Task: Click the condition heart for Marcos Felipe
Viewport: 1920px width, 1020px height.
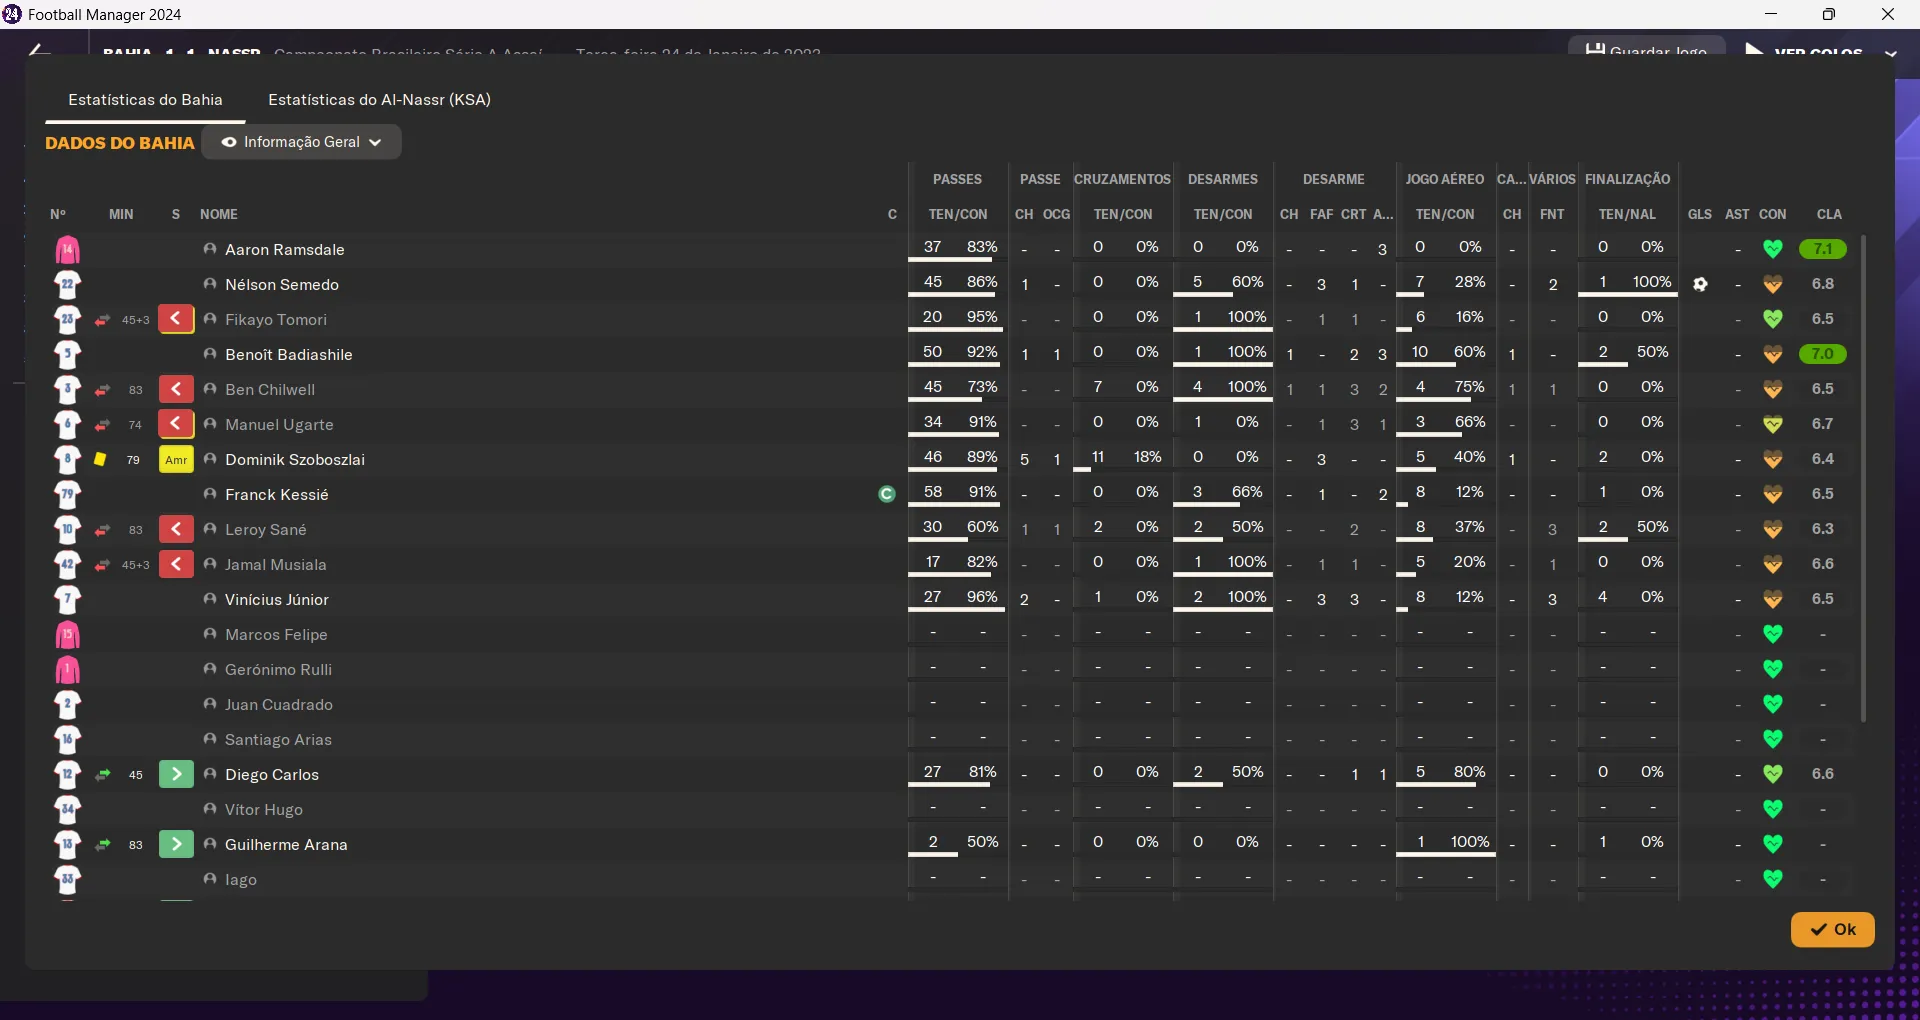Action: [1773, 634]
